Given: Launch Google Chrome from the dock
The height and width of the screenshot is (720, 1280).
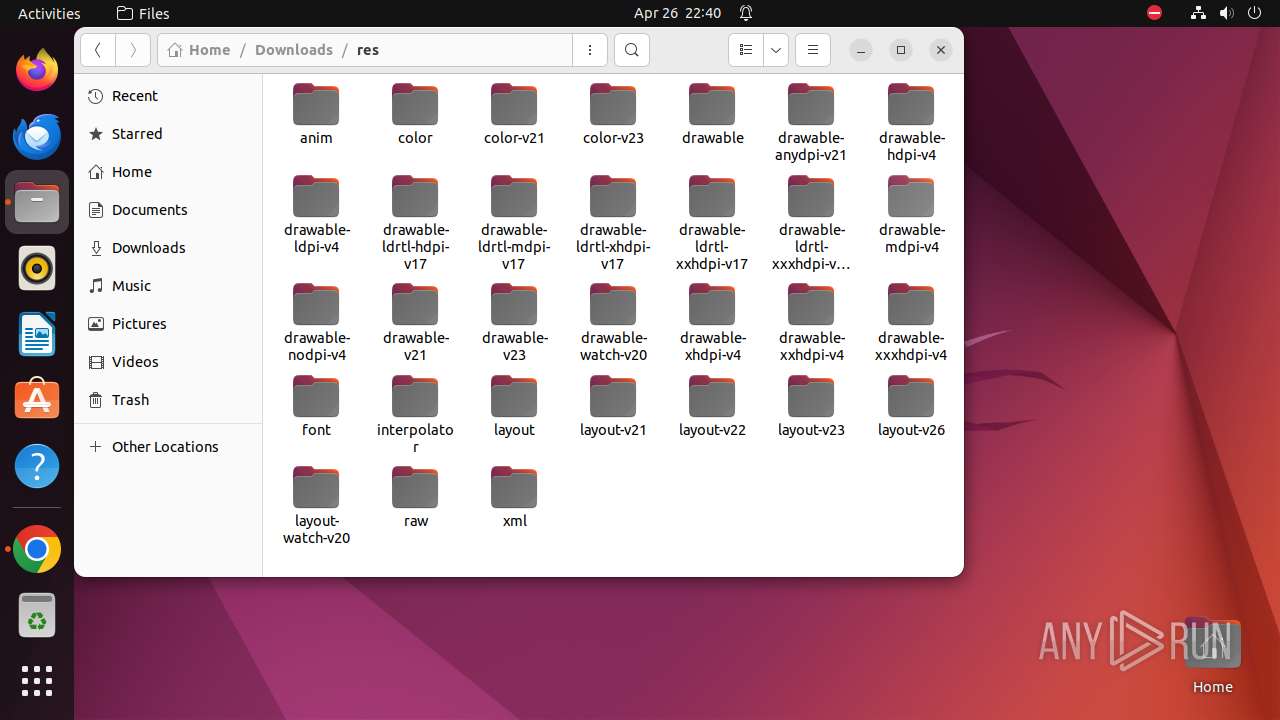Looking at the screenshot, I should click(37, 549).
